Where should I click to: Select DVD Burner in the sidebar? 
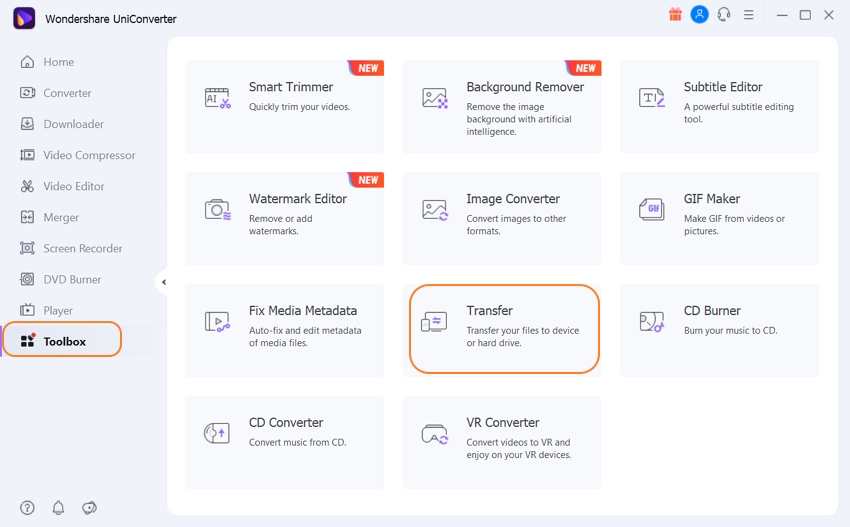click(72, 279)
